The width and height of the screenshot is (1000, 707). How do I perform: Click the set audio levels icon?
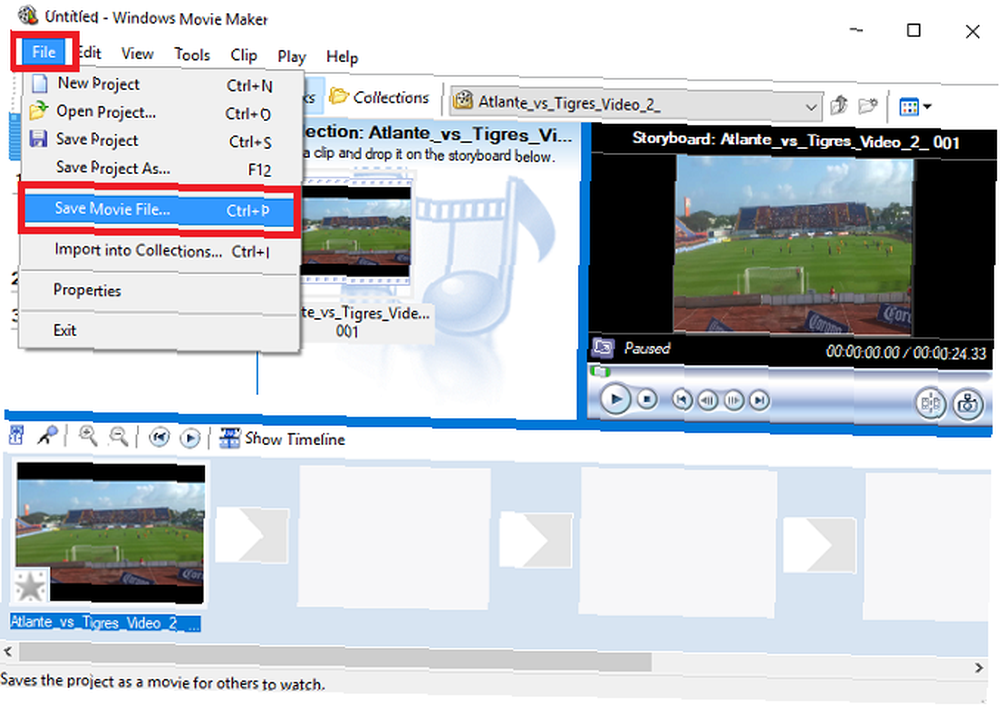tap(17, 436)
